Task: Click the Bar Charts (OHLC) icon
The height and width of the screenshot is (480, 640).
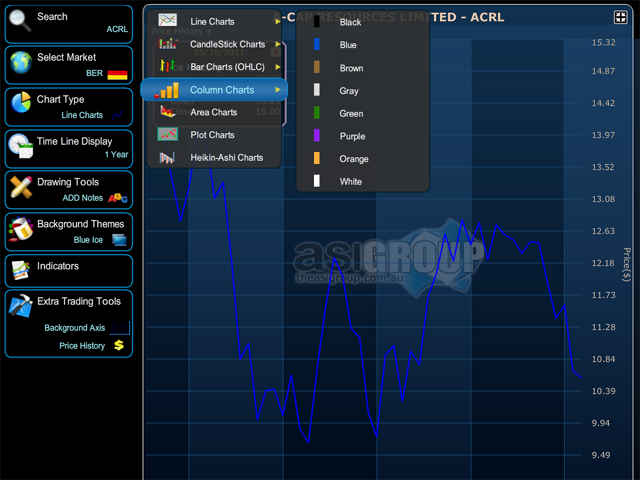Action: [x=168, y=66]
